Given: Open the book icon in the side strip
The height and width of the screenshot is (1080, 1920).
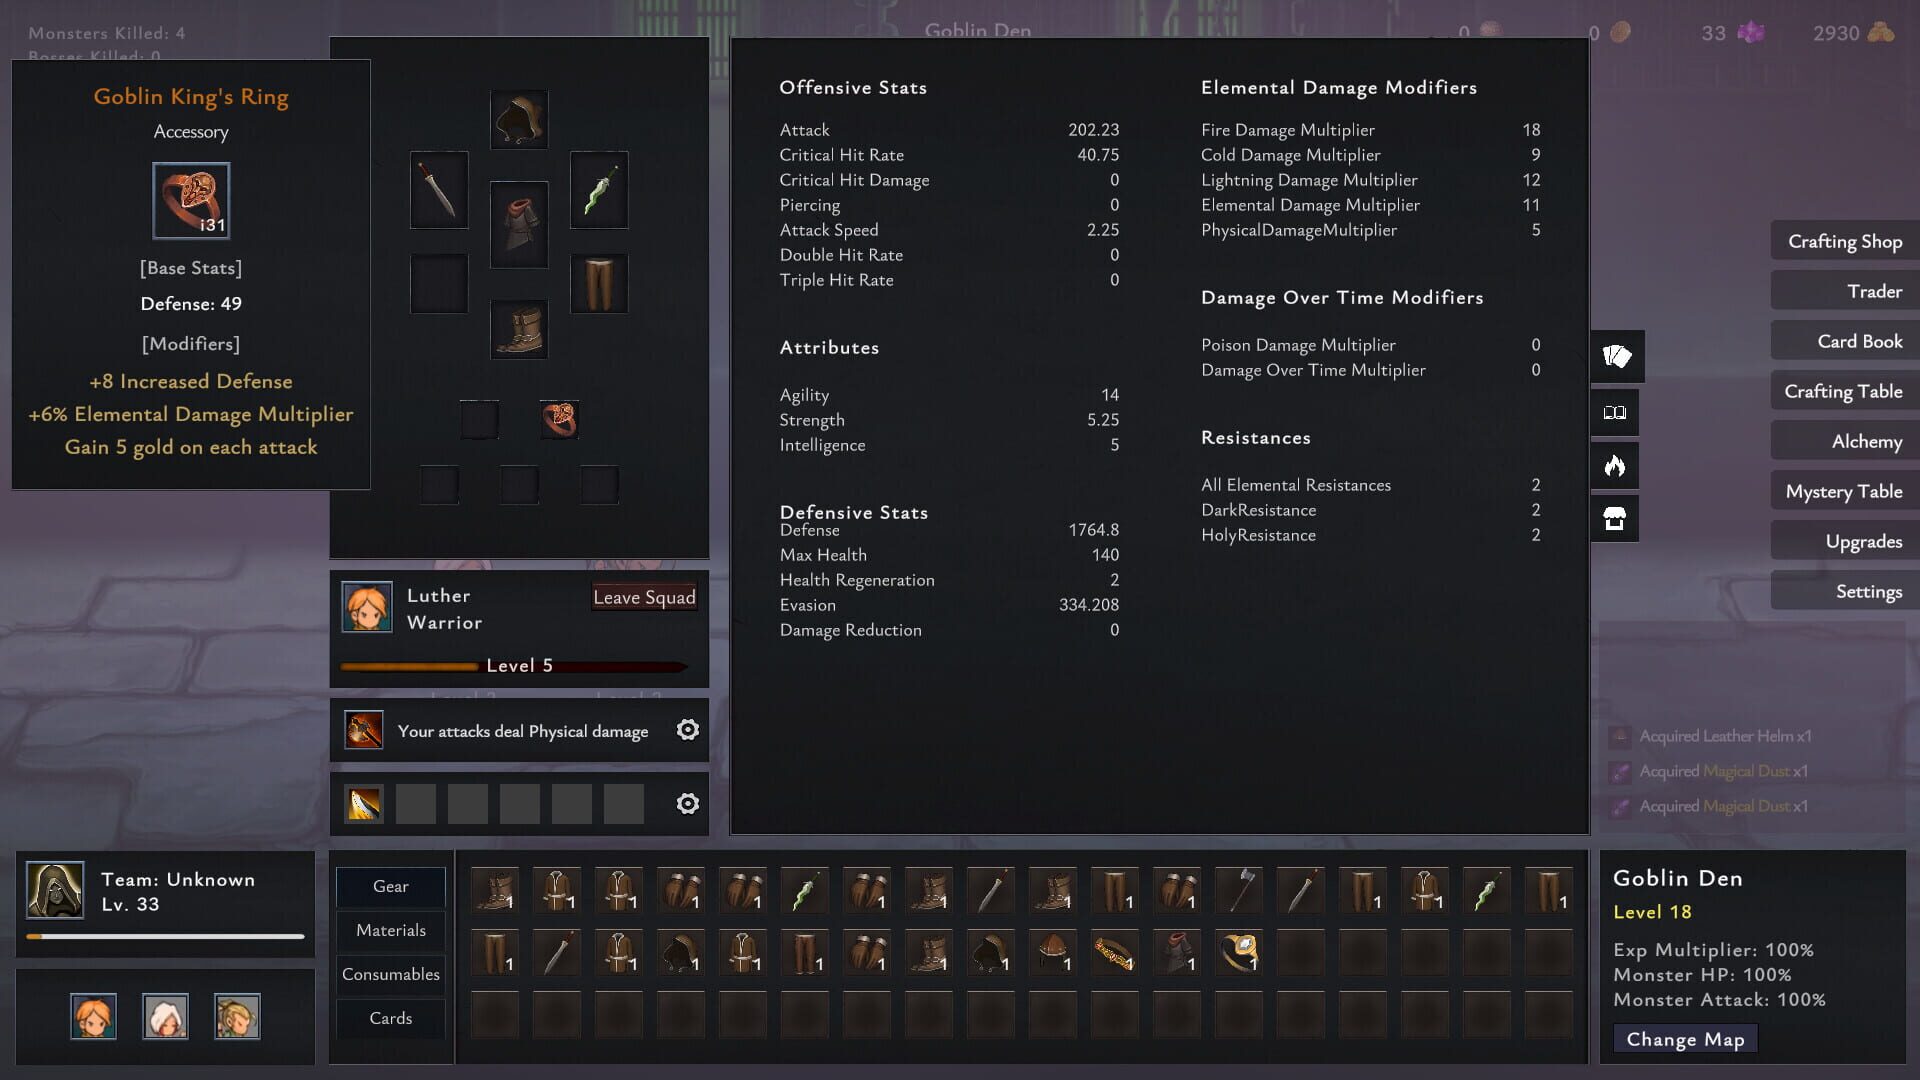Looking at the screenshot, I should coord(1615,412).
